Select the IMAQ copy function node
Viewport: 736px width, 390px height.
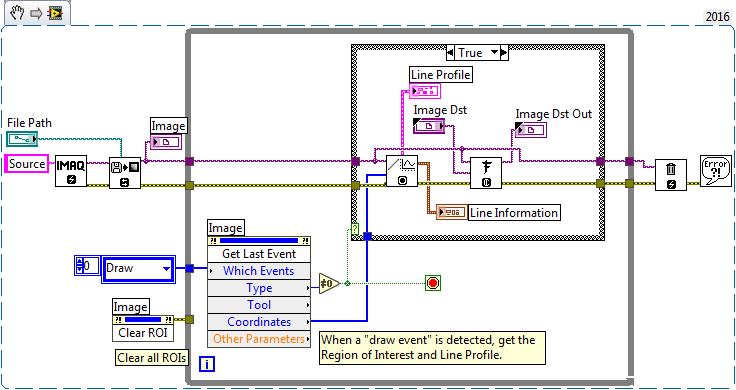[486, 173]
